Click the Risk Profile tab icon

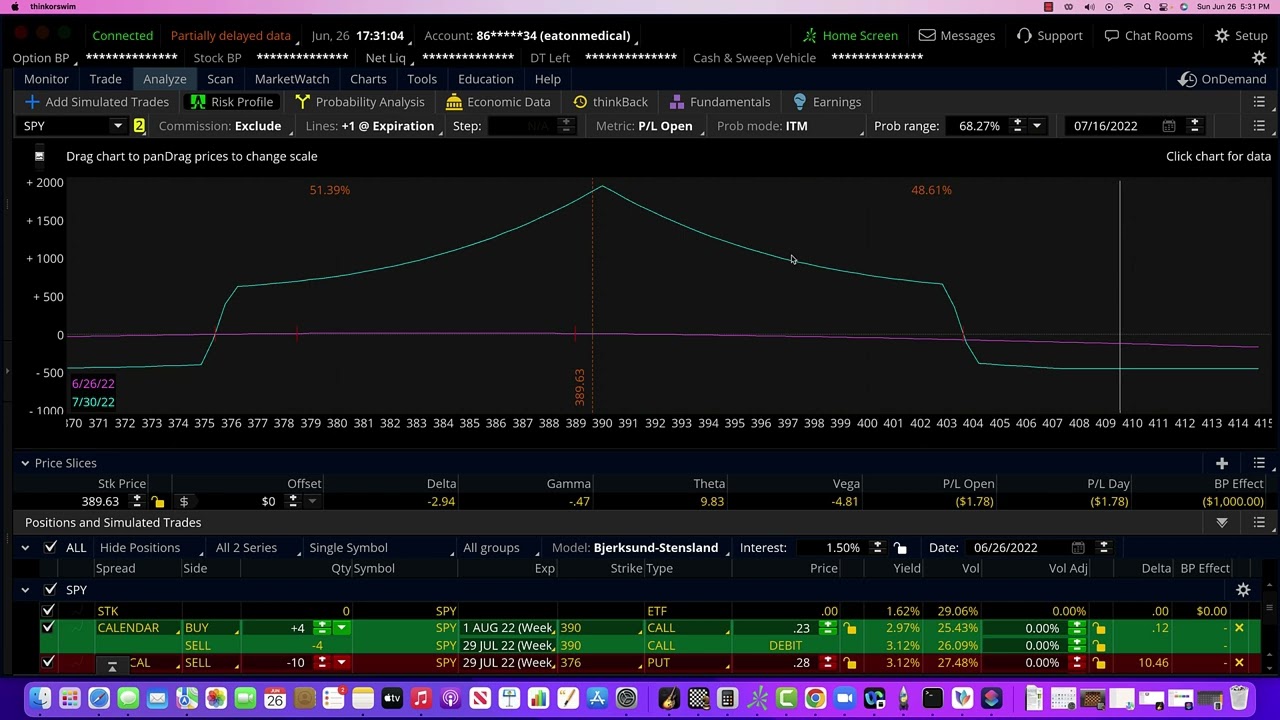point(198,102)
